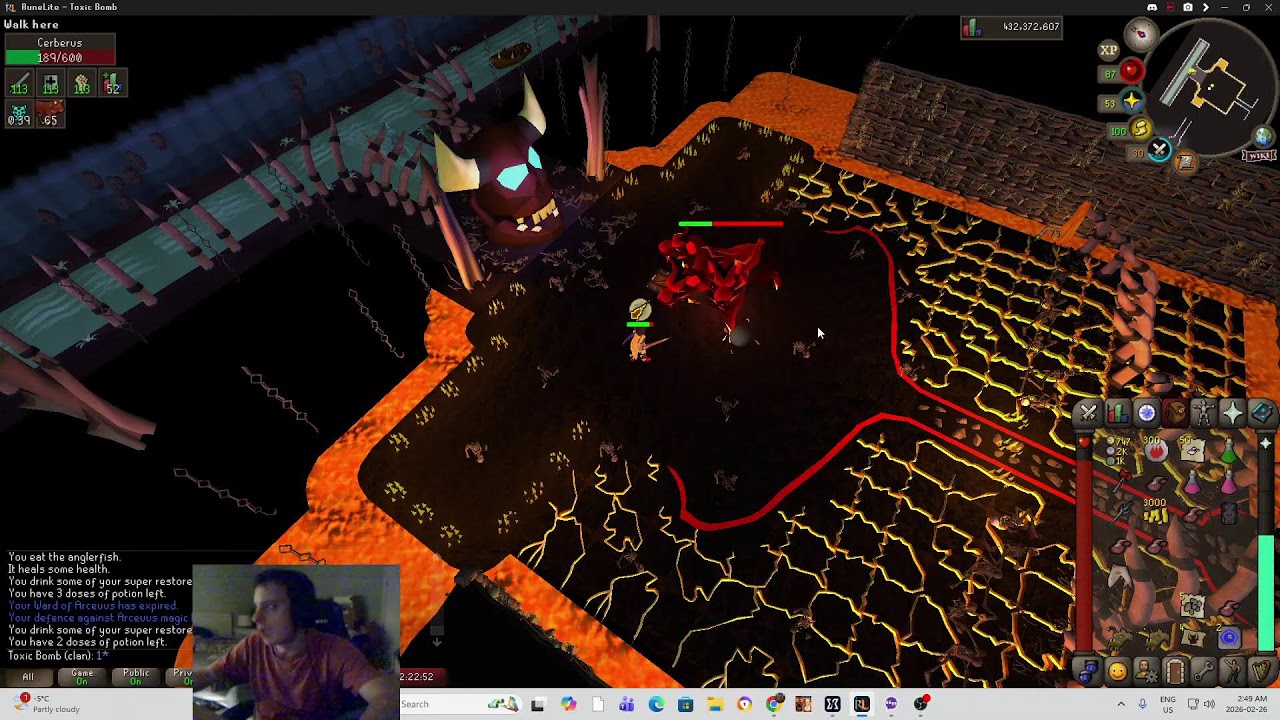Drink the first pink super restore potion
The height and width of the screenshot is (720, 1280).
pyautogui.click(x=1192, y=483)
